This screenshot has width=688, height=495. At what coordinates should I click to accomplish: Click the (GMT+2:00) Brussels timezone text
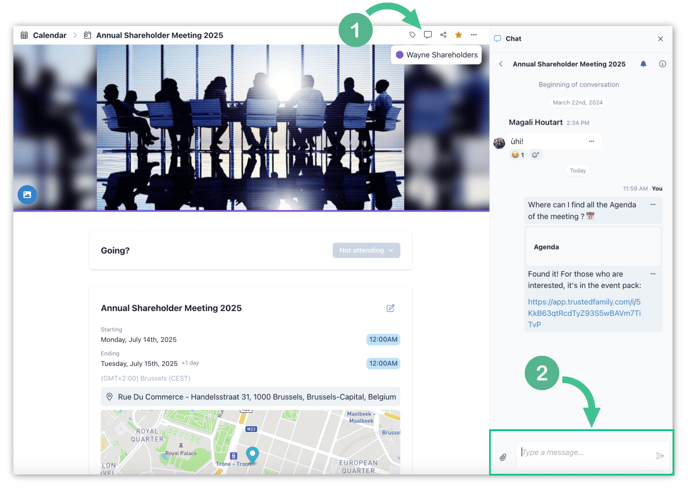(146, 378)
